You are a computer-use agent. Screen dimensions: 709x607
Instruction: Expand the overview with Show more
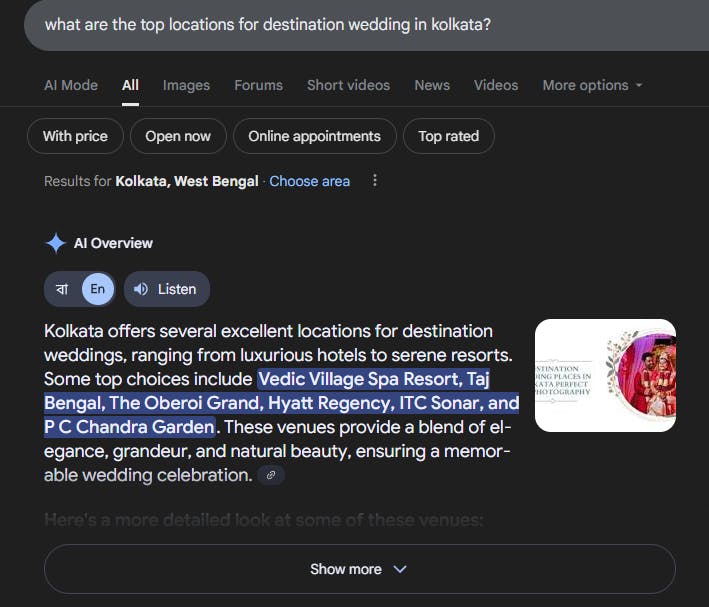[x=346, y=569]
